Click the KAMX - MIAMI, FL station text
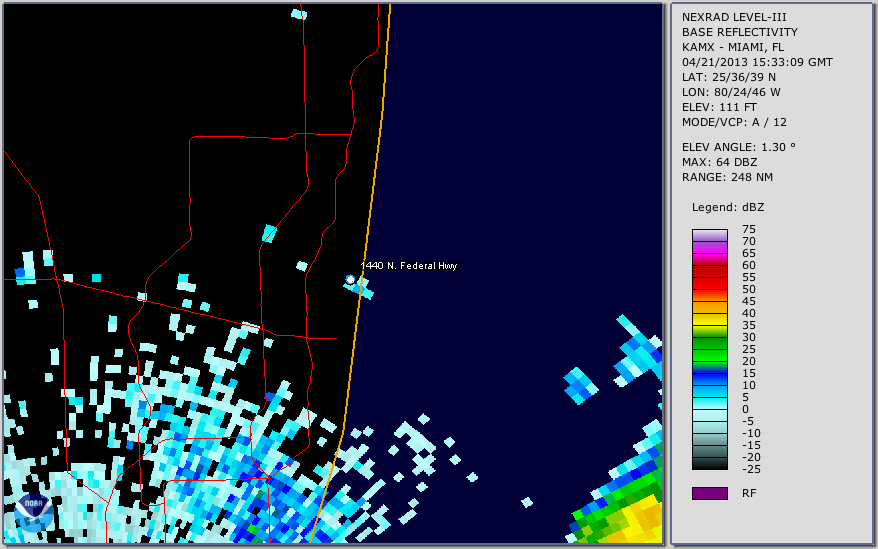 733,47
